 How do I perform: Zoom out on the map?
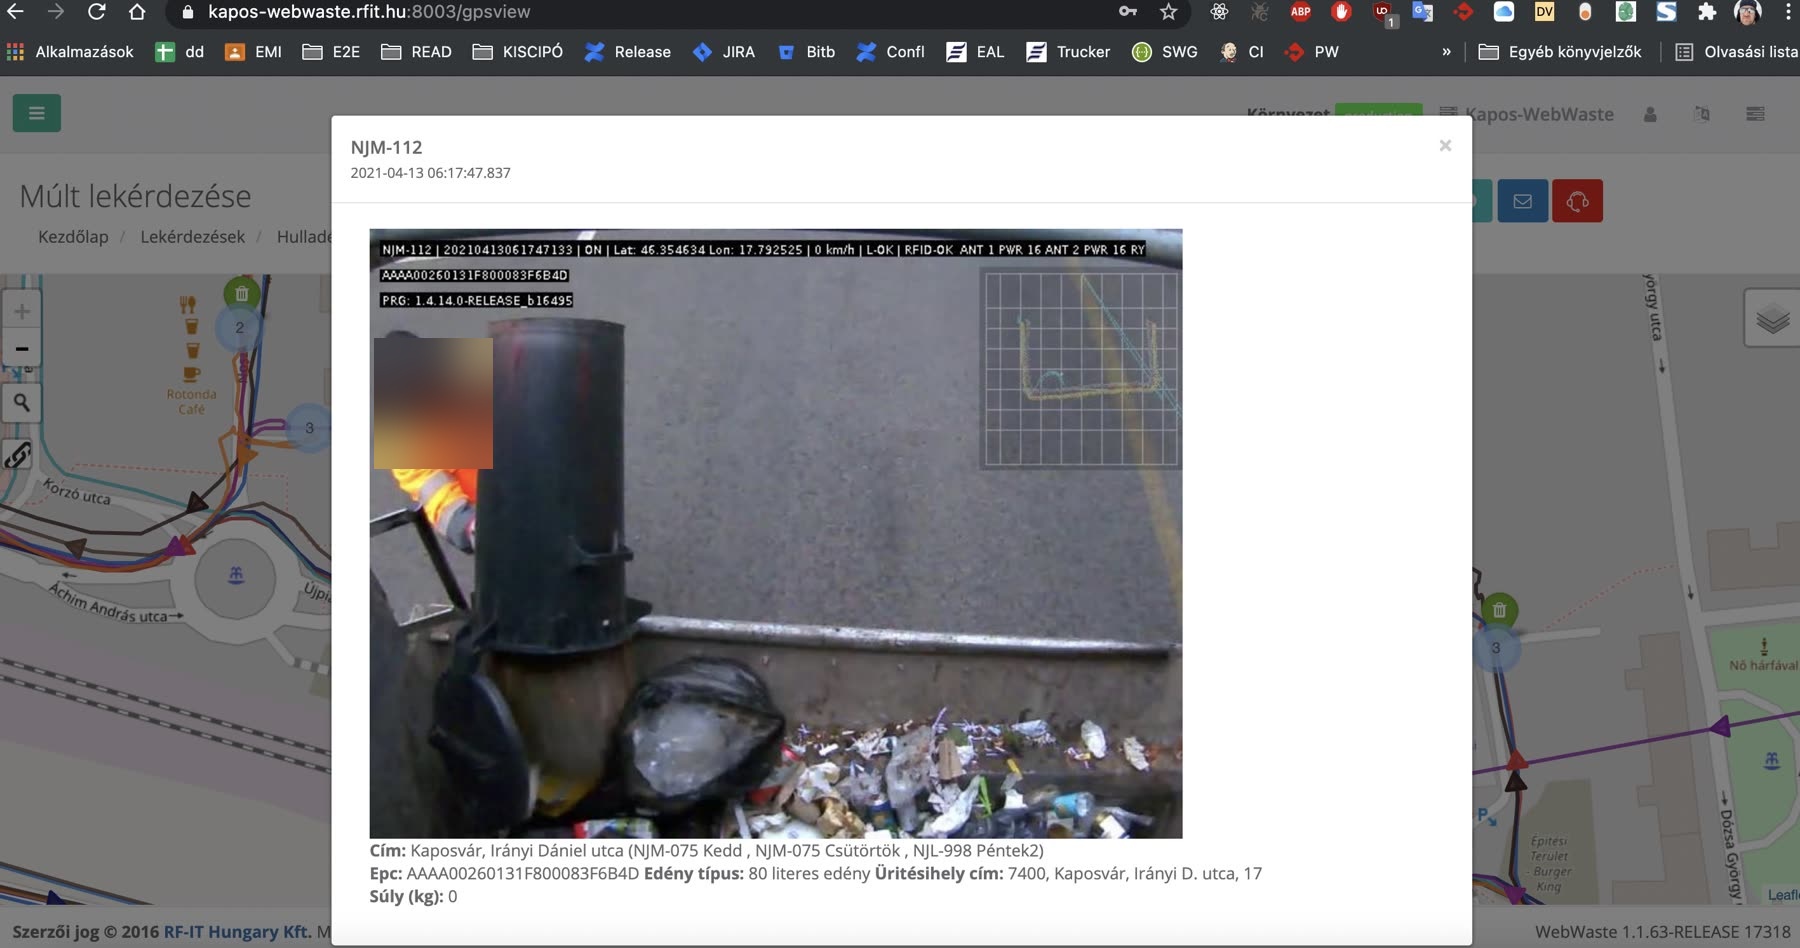pos(21,349)
